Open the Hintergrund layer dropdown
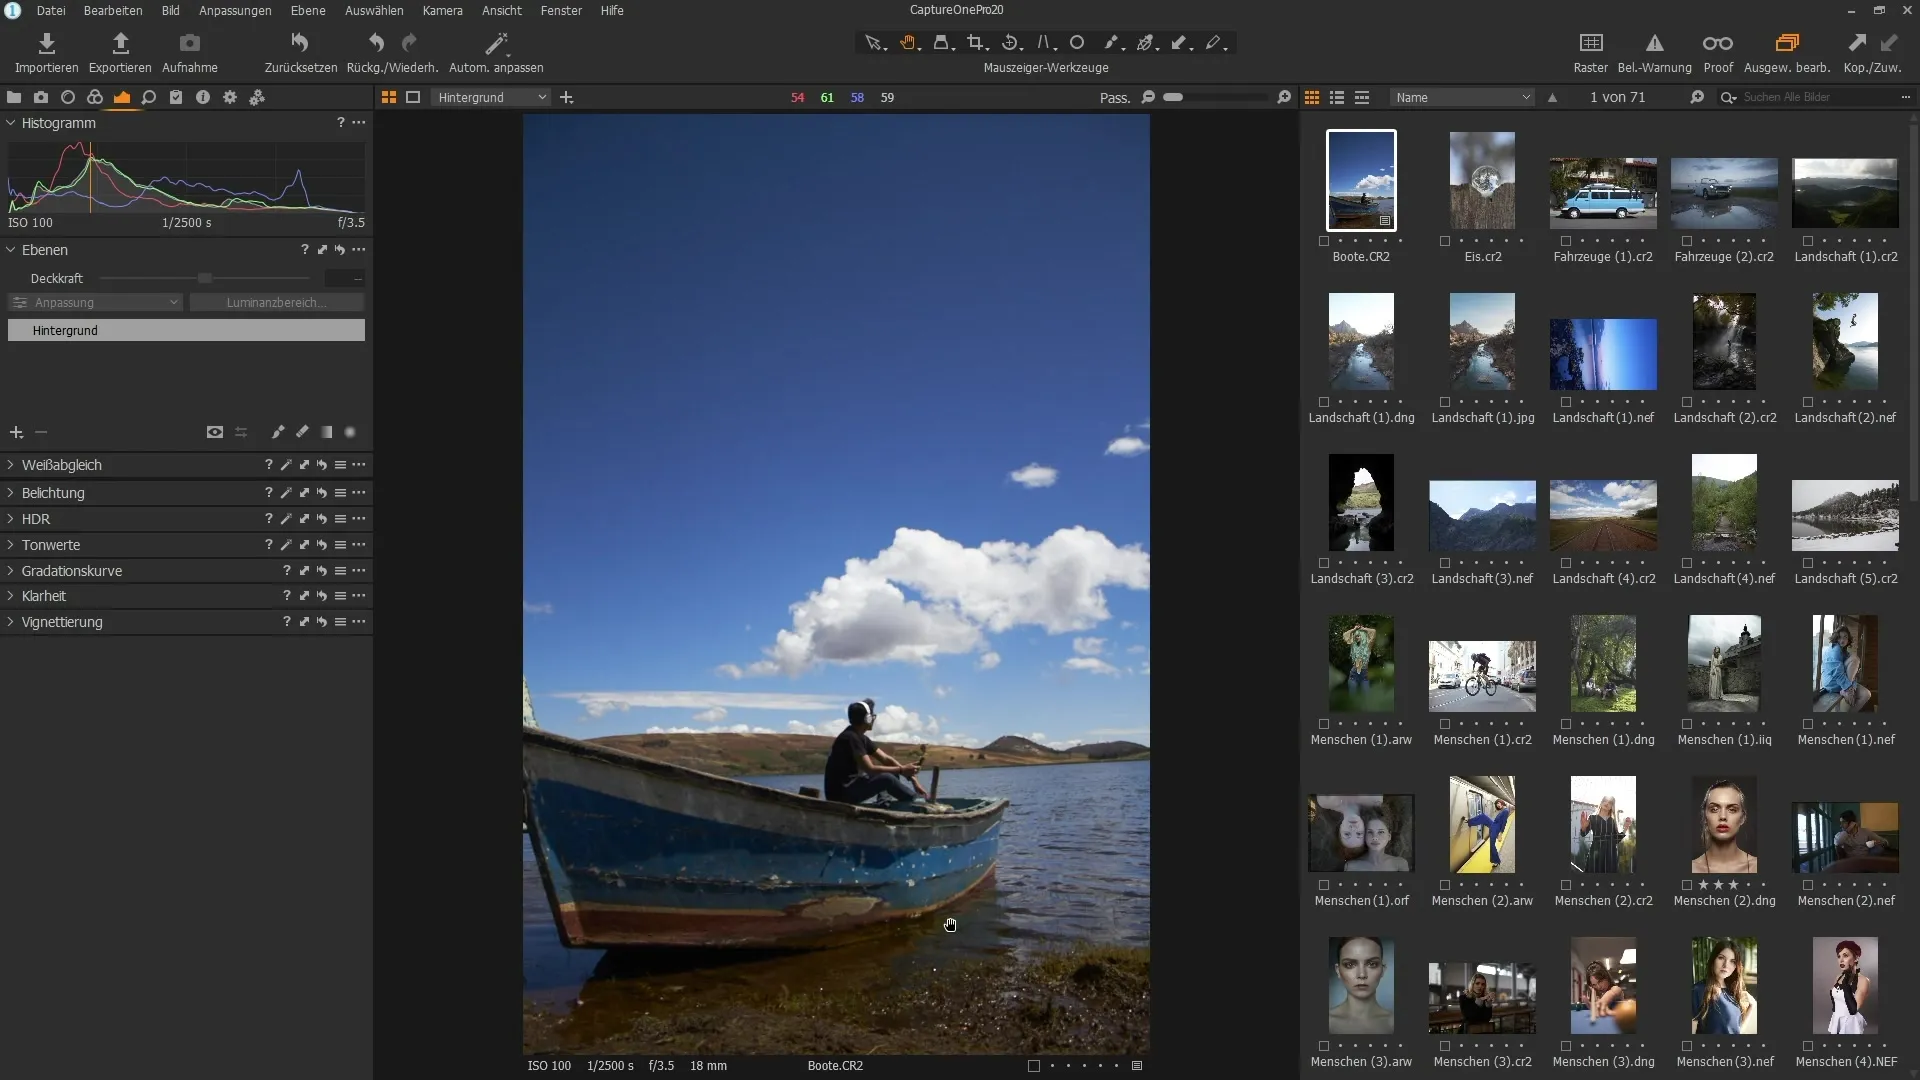The width and height of the screenshot is (1920, 1080). coord(491,97)
